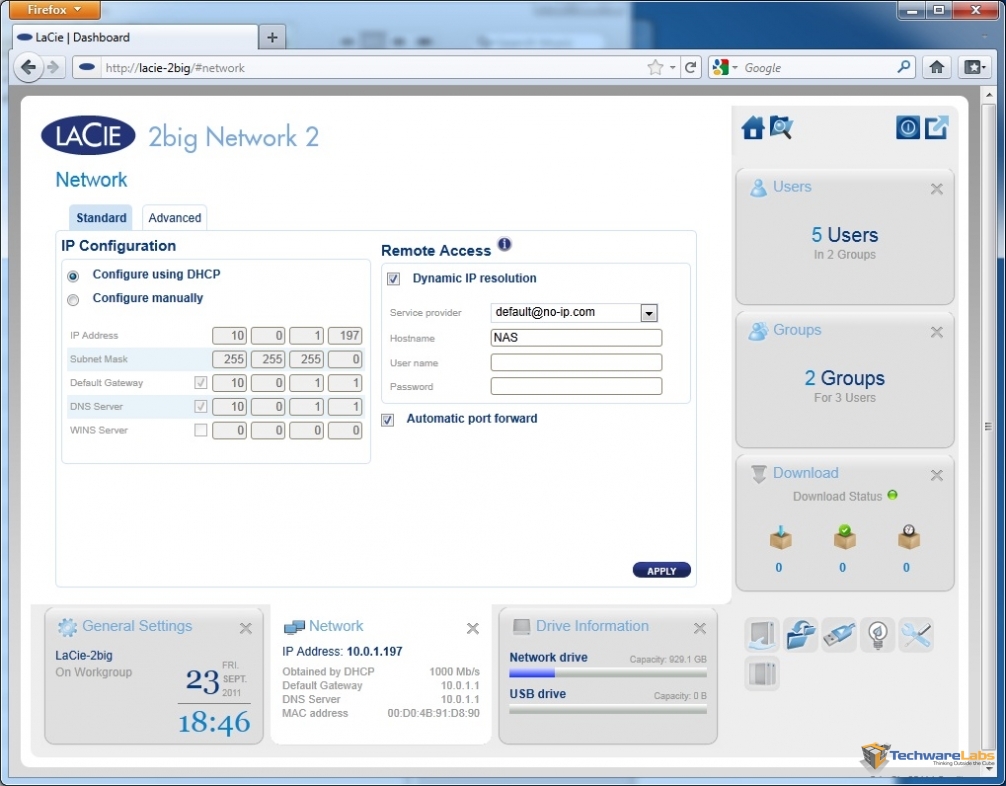
Task: Open the General Settings widget title
Action: point(137,626)
